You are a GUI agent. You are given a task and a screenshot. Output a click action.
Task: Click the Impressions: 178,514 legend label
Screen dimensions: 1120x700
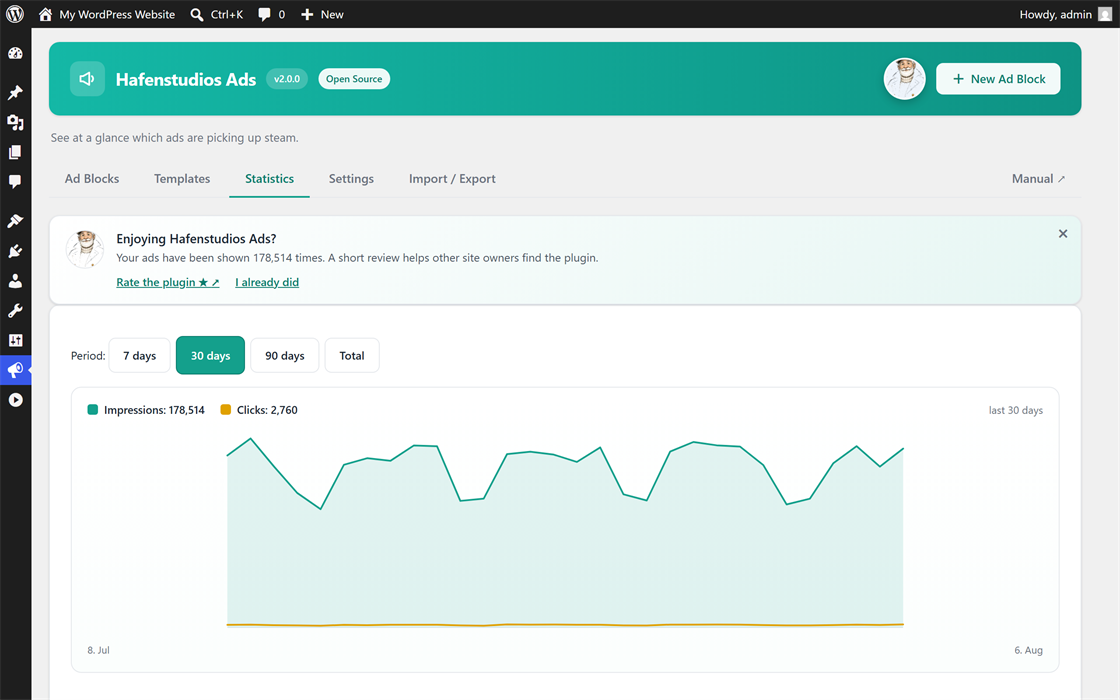click(x=154, y=410)
